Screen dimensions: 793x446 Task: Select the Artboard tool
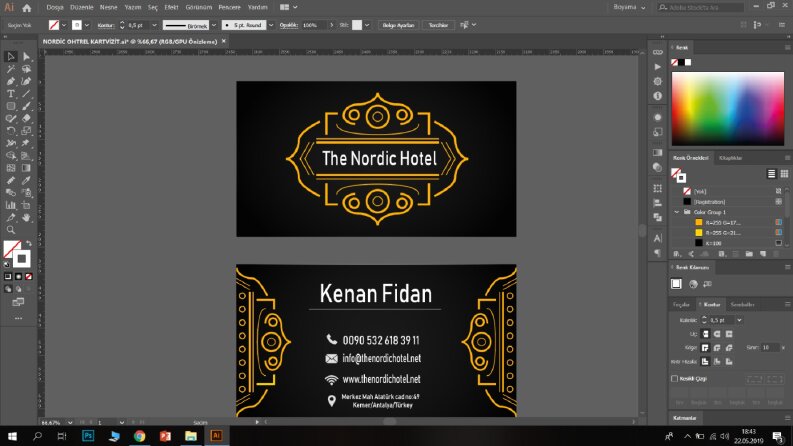26,205
